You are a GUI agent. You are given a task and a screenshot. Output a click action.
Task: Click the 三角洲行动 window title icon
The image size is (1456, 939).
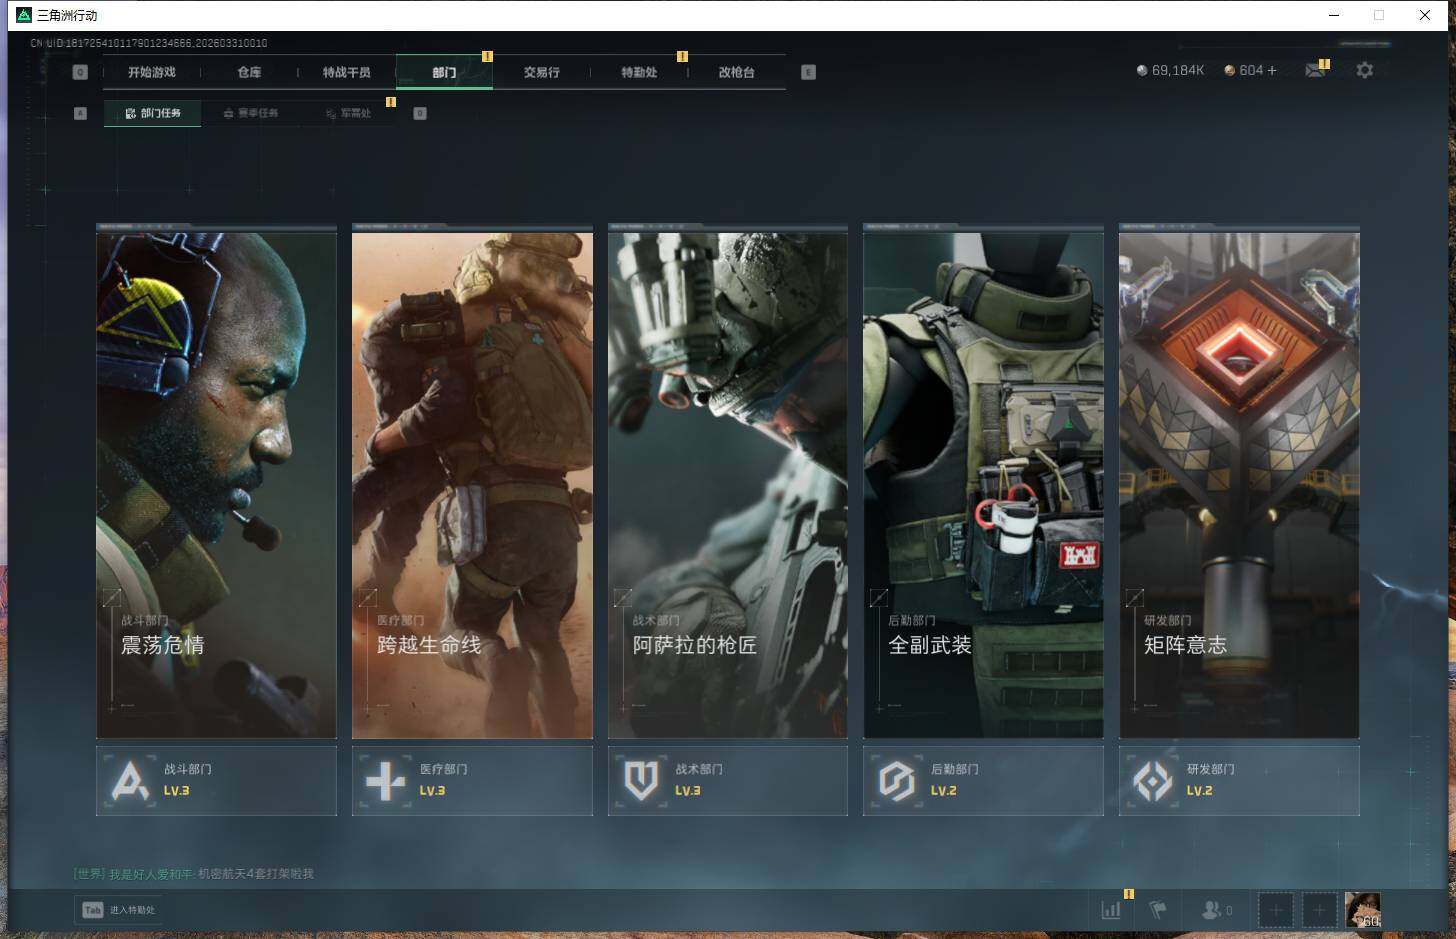tap(24, 15)
